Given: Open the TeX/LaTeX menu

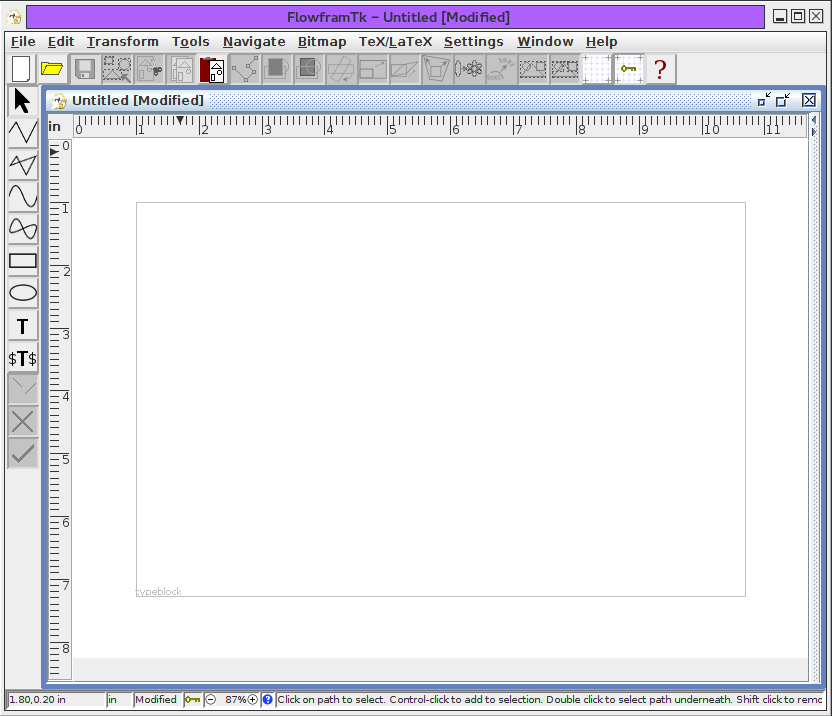Looking at the screenshot, I should [395, 42].
